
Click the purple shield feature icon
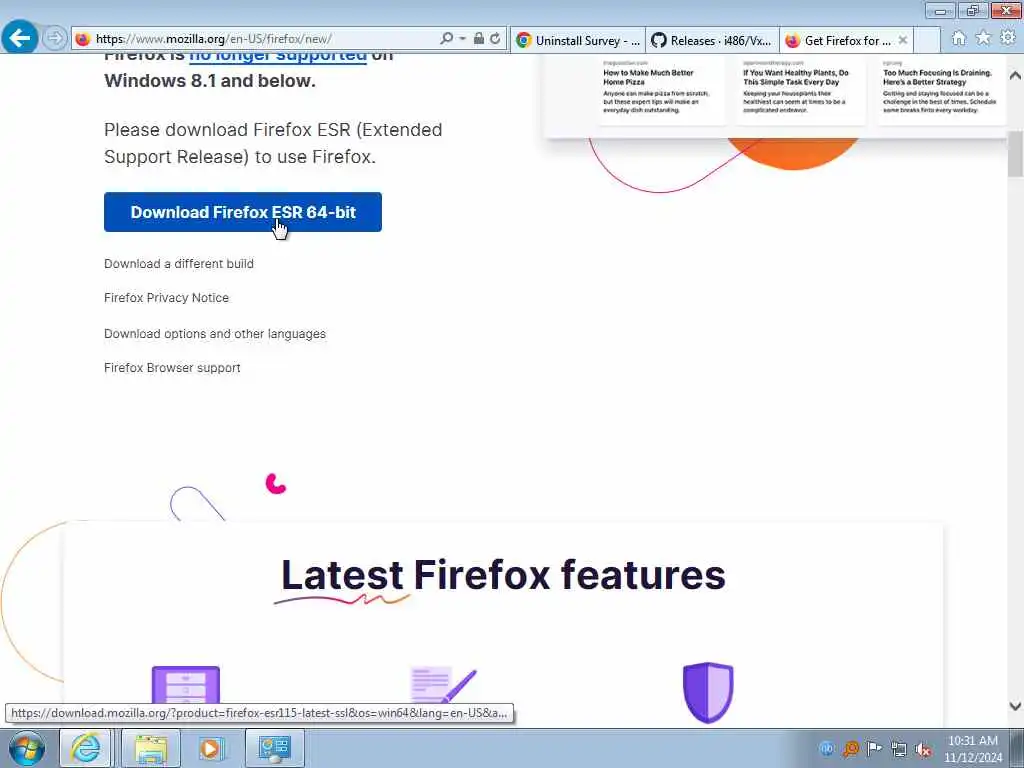(x=708, y=692)
